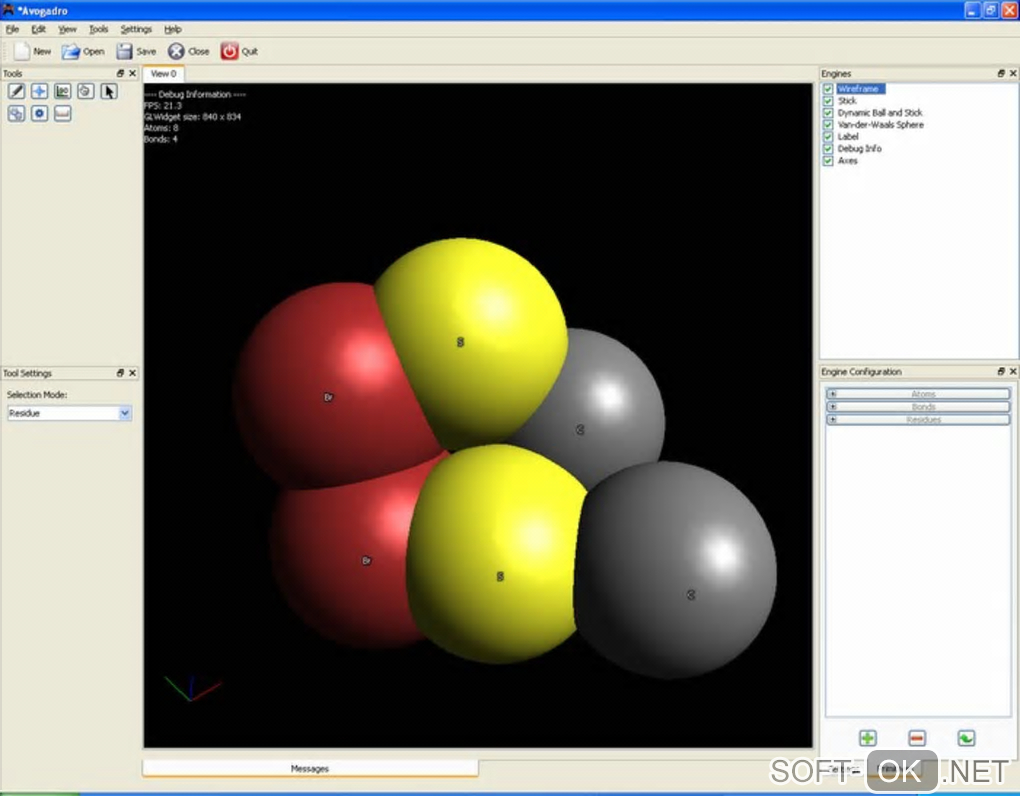Disable the Van-der-Waals Sphere engine checkbox
Viewport: 1020px width, 796px height.
pos(828,125)
